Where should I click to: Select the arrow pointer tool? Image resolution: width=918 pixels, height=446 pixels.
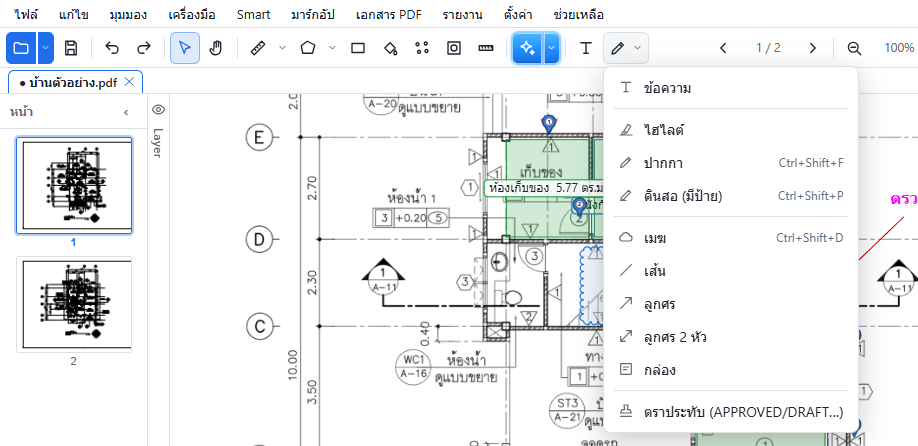coord(185,48)
